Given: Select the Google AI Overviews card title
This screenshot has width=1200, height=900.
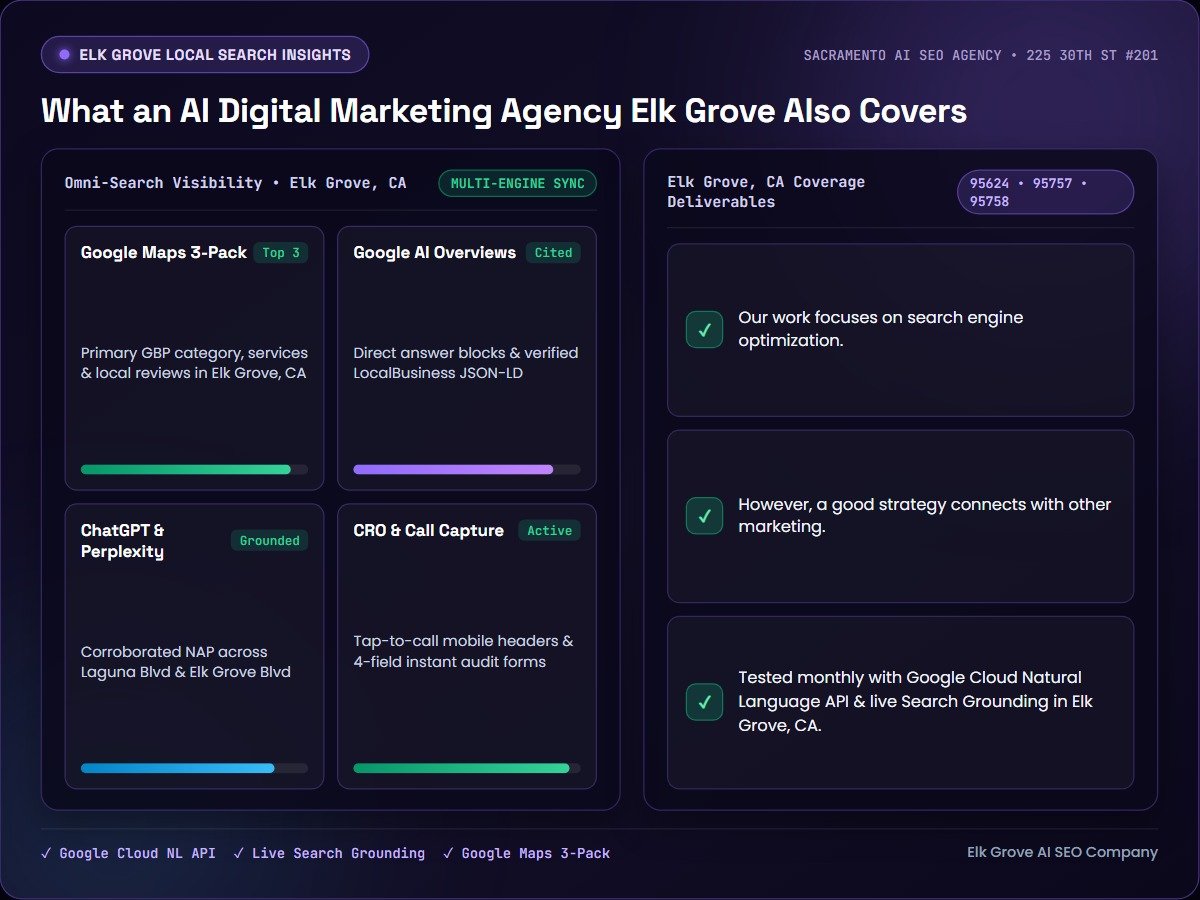Looking at the screenshot, I should 435,253.
